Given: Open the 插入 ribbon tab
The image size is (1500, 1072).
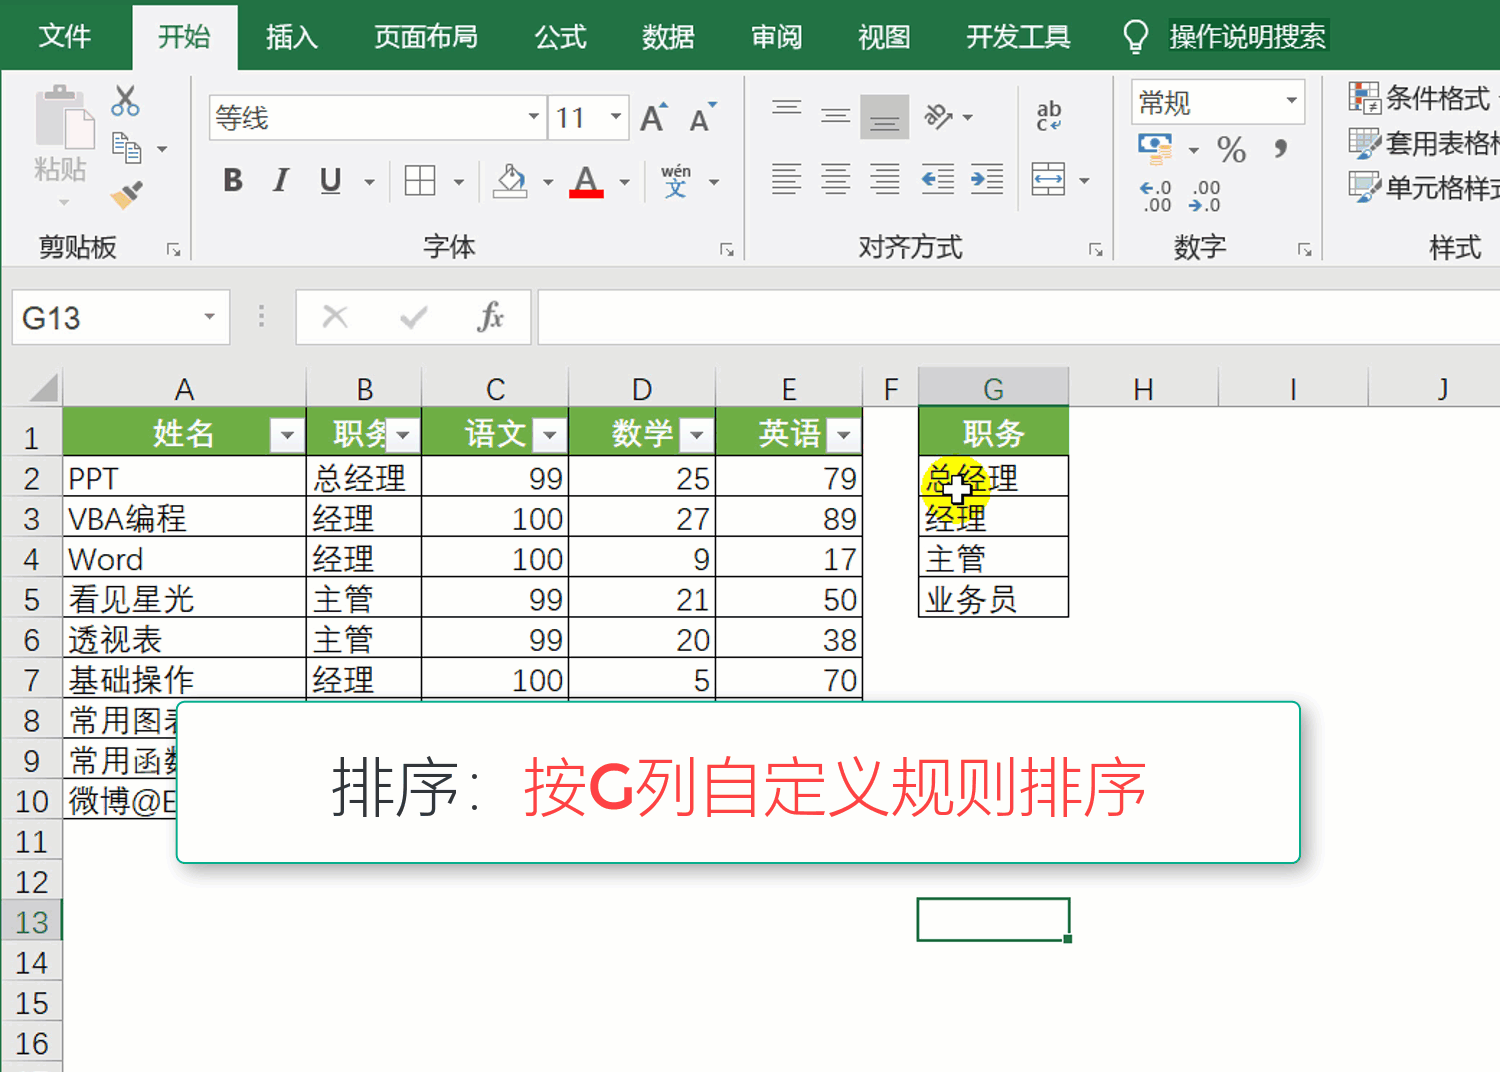Looking at the screenshot, I should coord(291,37).
